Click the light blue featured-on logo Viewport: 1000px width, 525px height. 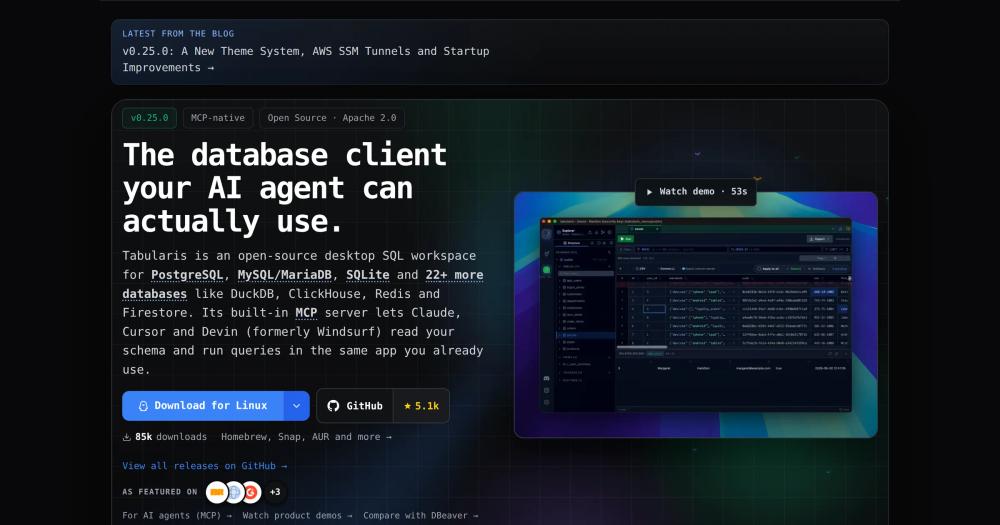coord(235,492)
